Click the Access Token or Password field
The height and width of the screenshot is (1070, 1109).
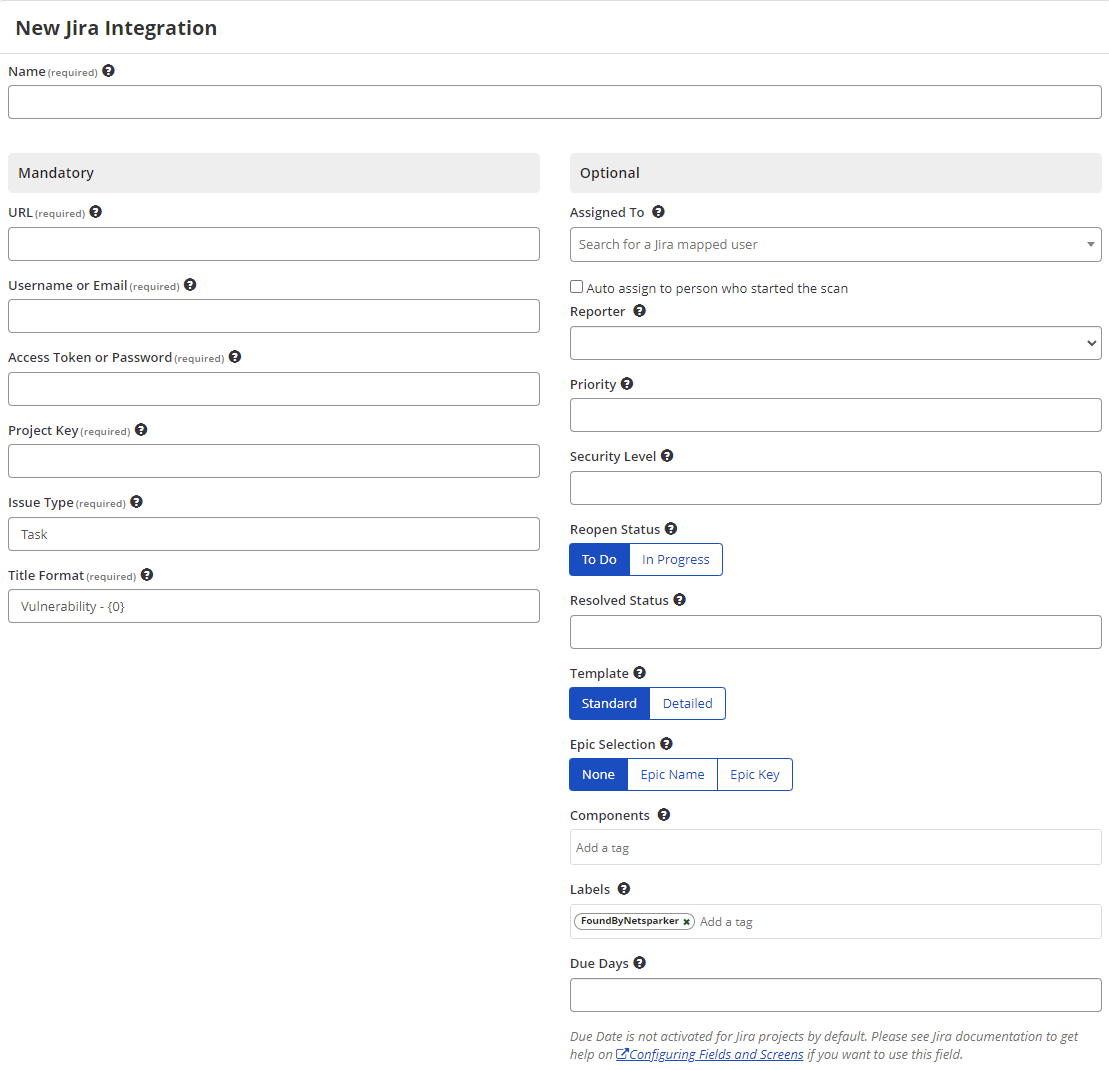pos(274,389)
